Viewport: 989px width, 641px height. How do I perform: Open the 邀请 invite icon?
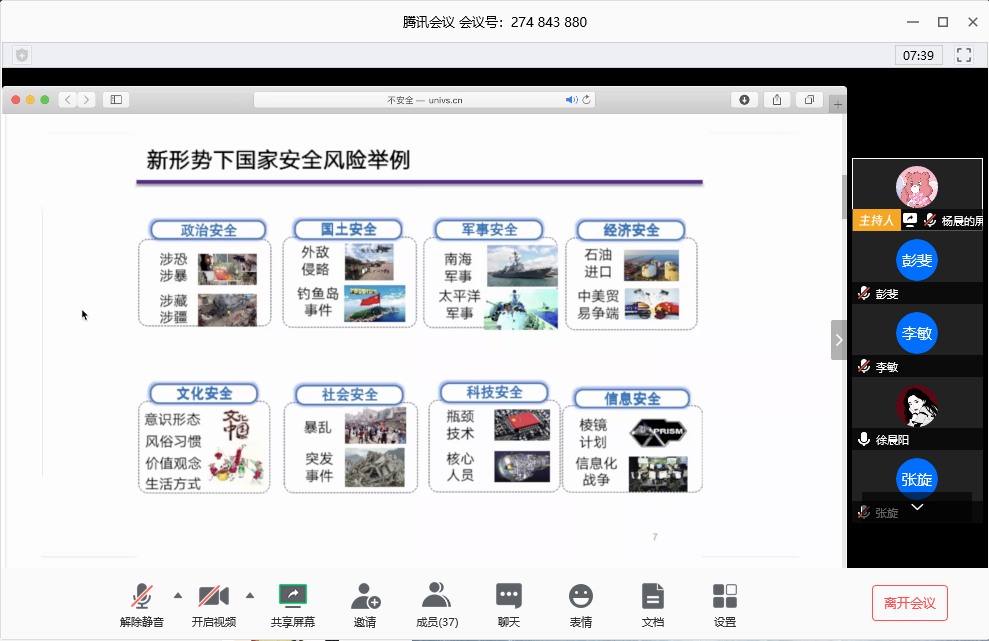point(365,604)
